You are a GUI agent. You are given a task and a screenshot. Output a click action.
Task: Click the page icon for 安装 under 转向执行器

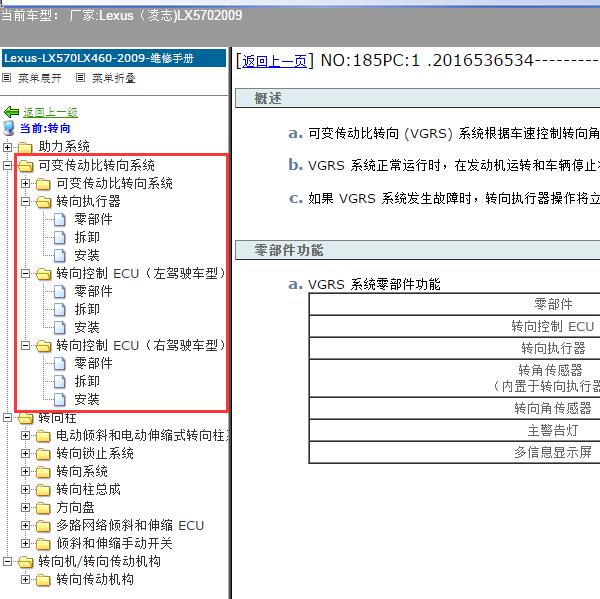pos(60,256)
